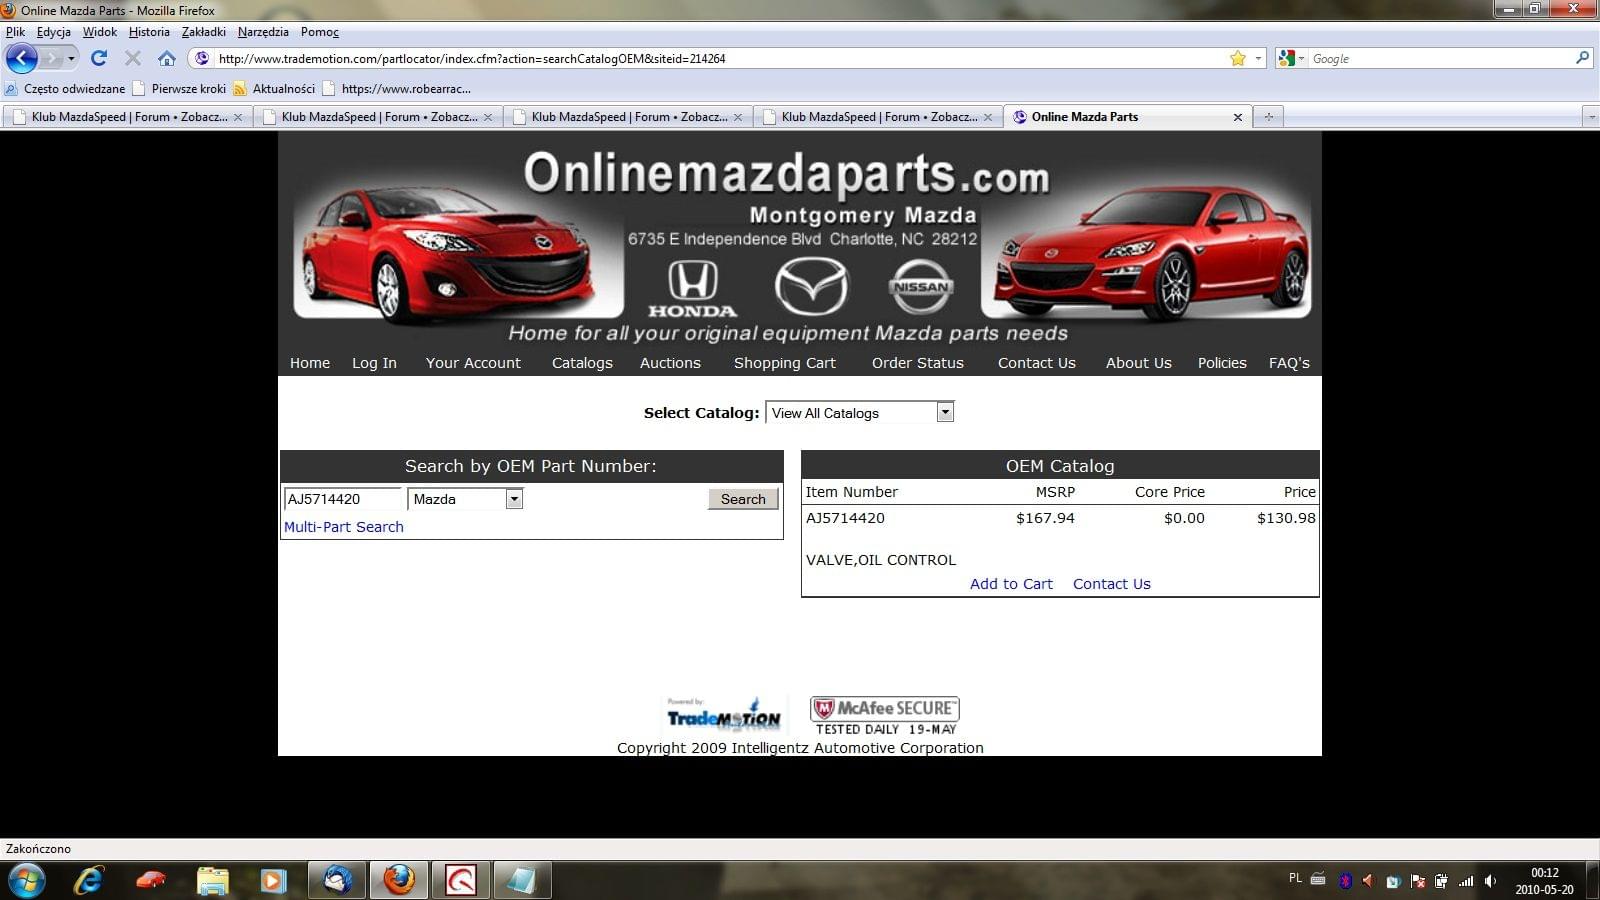Close the Online Mazda Parts tab
The width and height of the screenshot is (1600, 900).
tap(1237, 117)
